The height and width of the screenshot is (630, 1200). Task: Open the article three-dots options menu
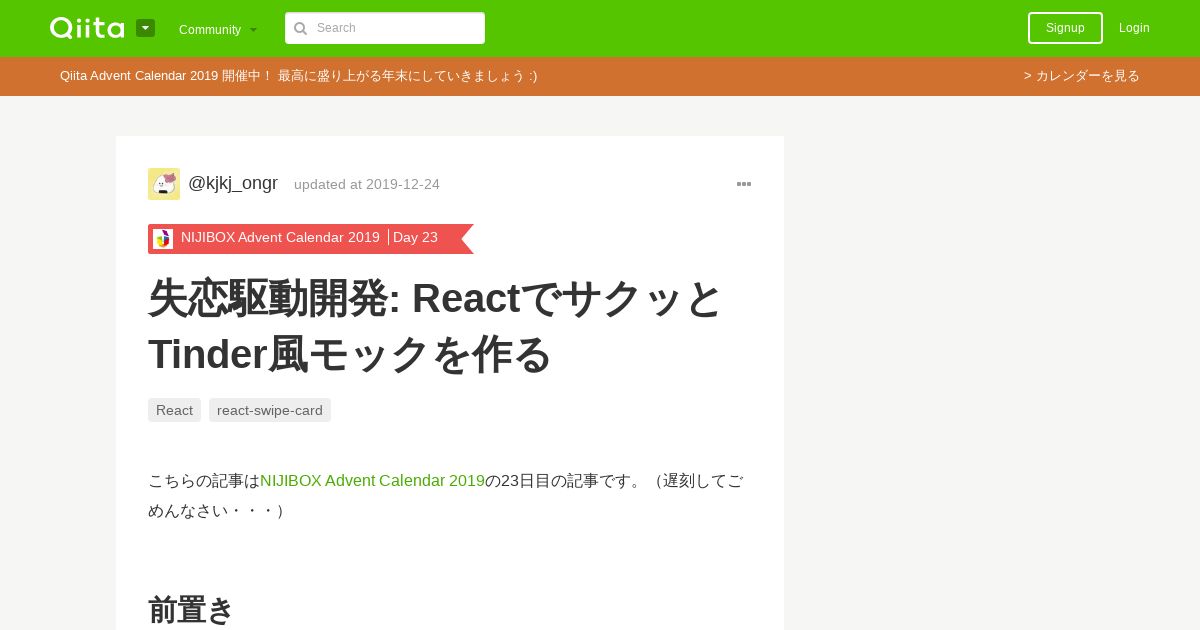[744, 184]
